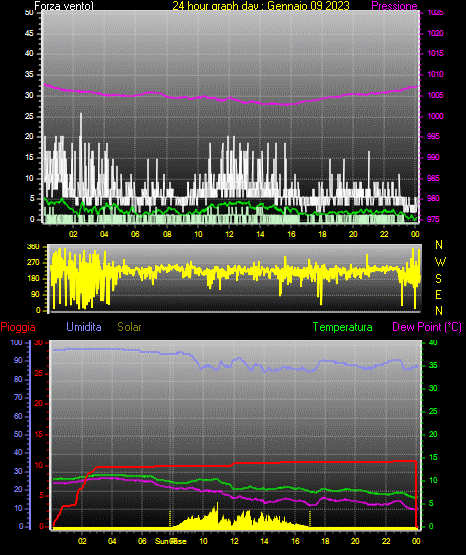Image resolution: width=466 pixels, height=555 pixels.
Task: Click red rain axis value 25
Action: (39, 373)
